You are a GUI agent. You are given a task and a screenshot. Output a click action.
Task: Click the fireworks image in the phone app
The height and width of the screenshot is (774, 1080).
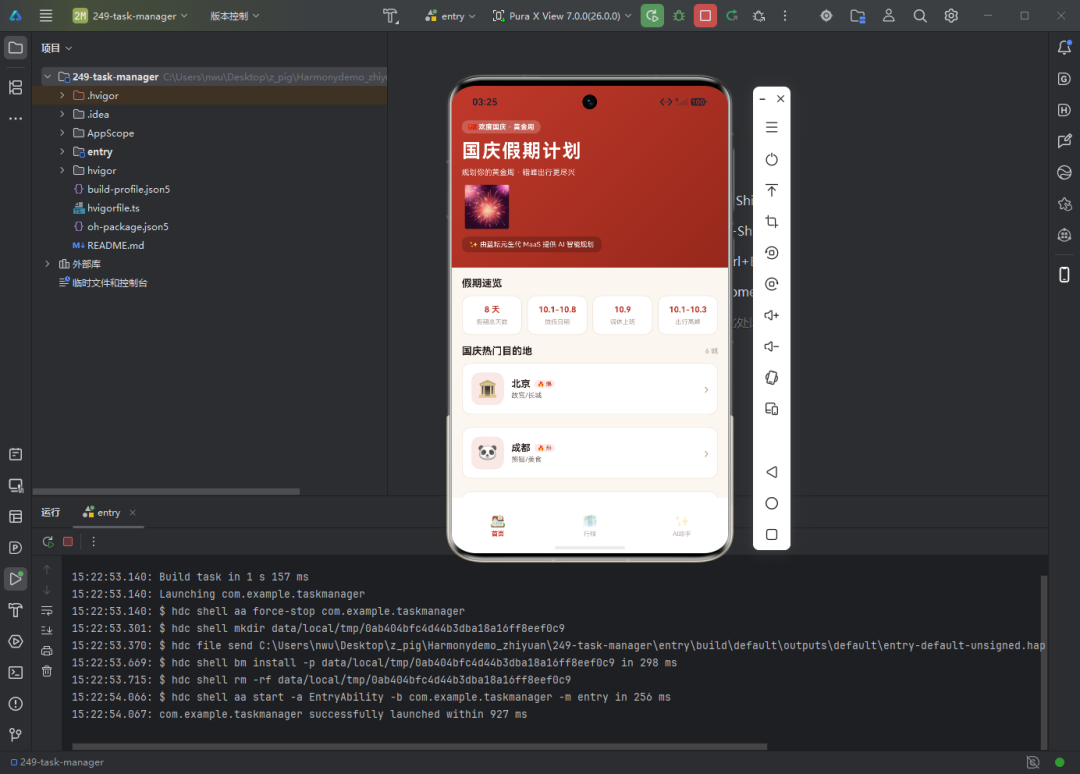[486, 207]
